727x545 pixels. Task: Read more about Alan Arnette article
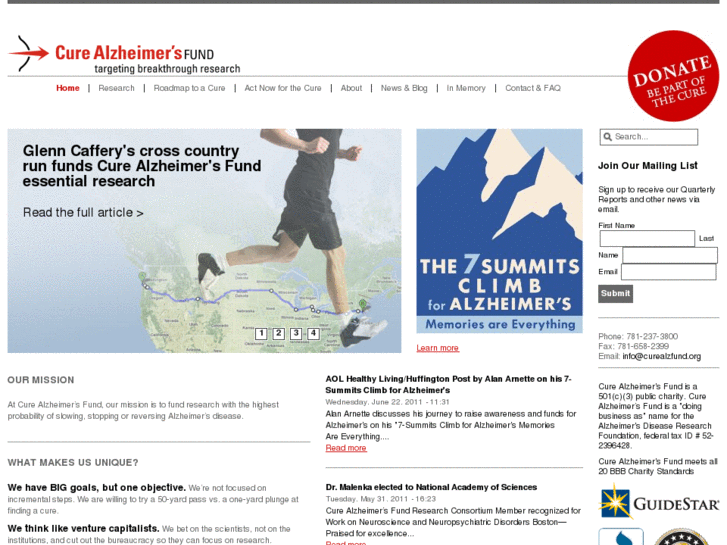tap(346, 448)
